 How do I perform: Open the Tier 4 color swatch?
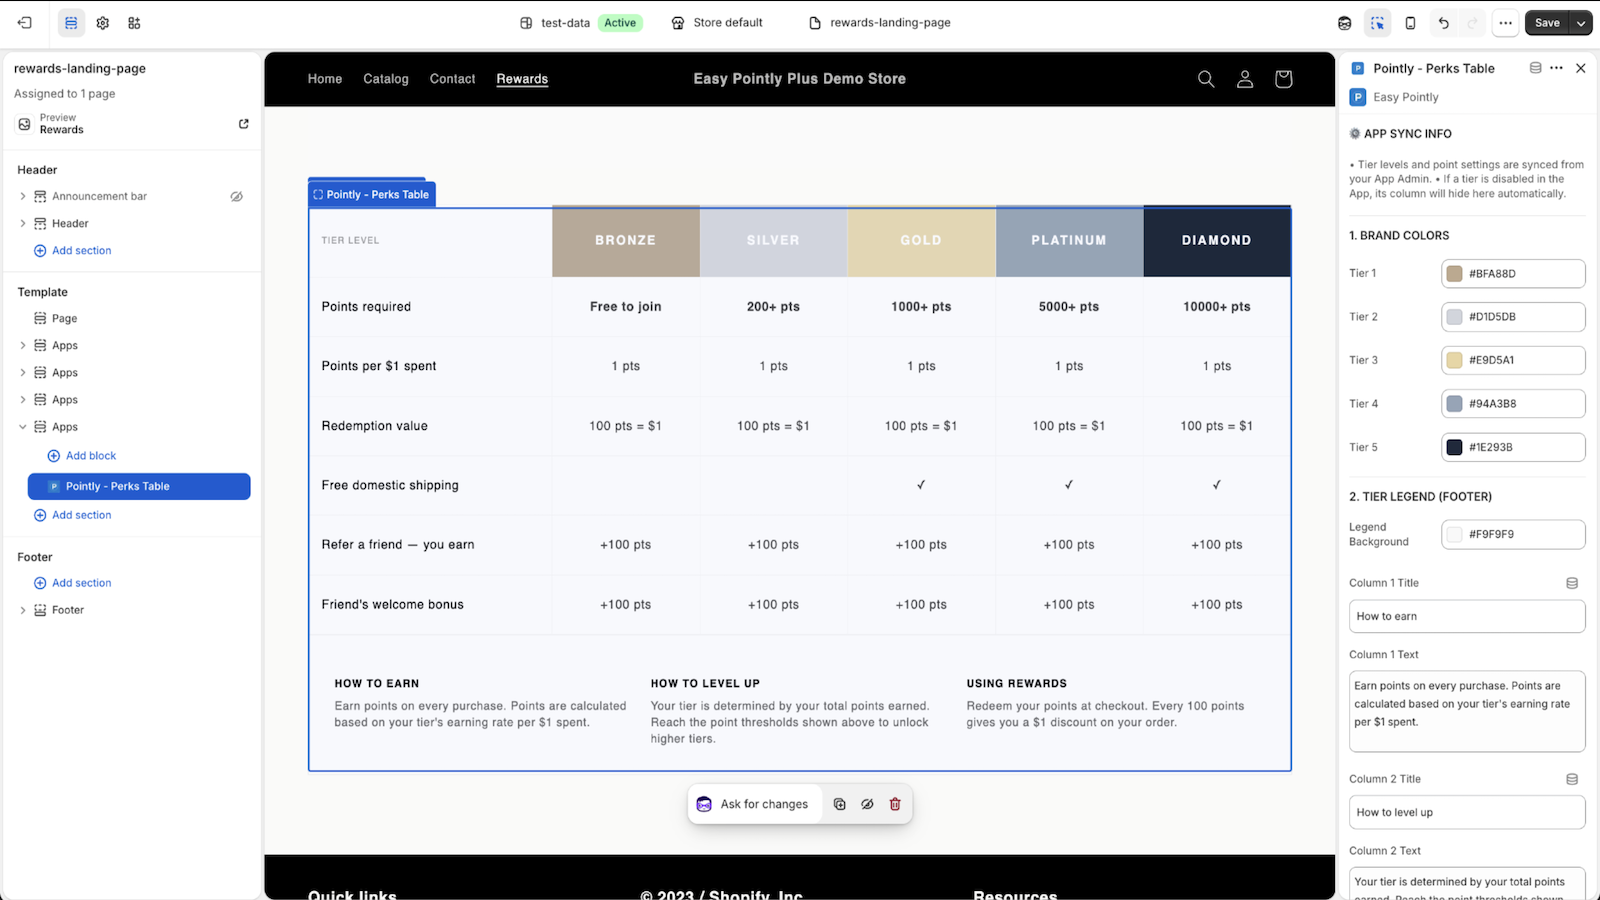coord(1454,404)
